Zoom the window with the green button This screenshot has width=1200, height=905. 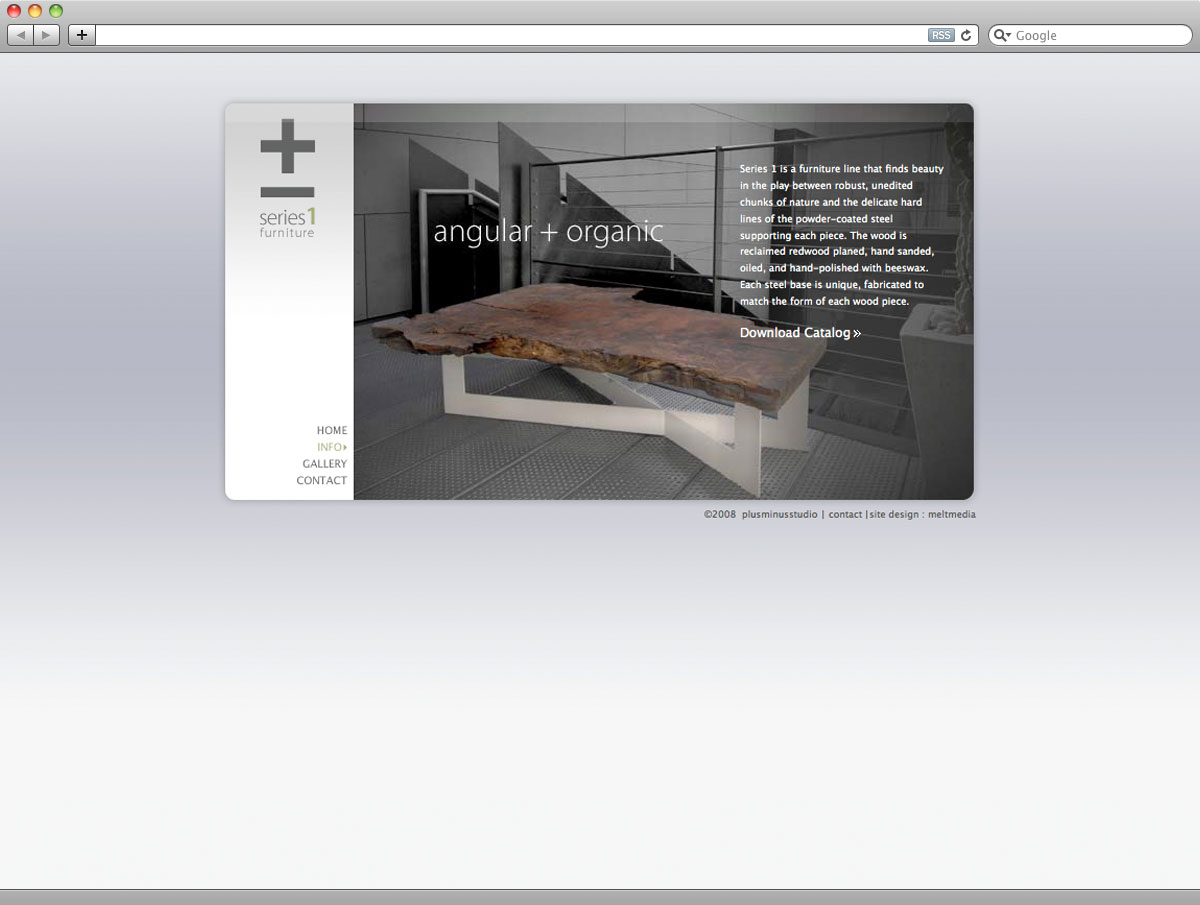(x=56, y=11)
